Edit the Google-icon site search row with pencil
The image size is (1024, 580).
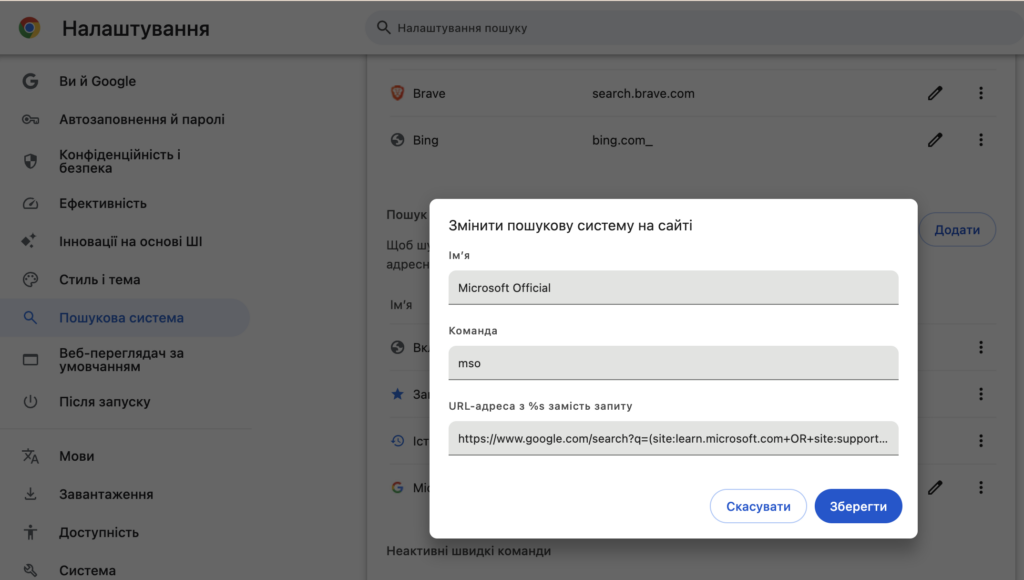935,488
